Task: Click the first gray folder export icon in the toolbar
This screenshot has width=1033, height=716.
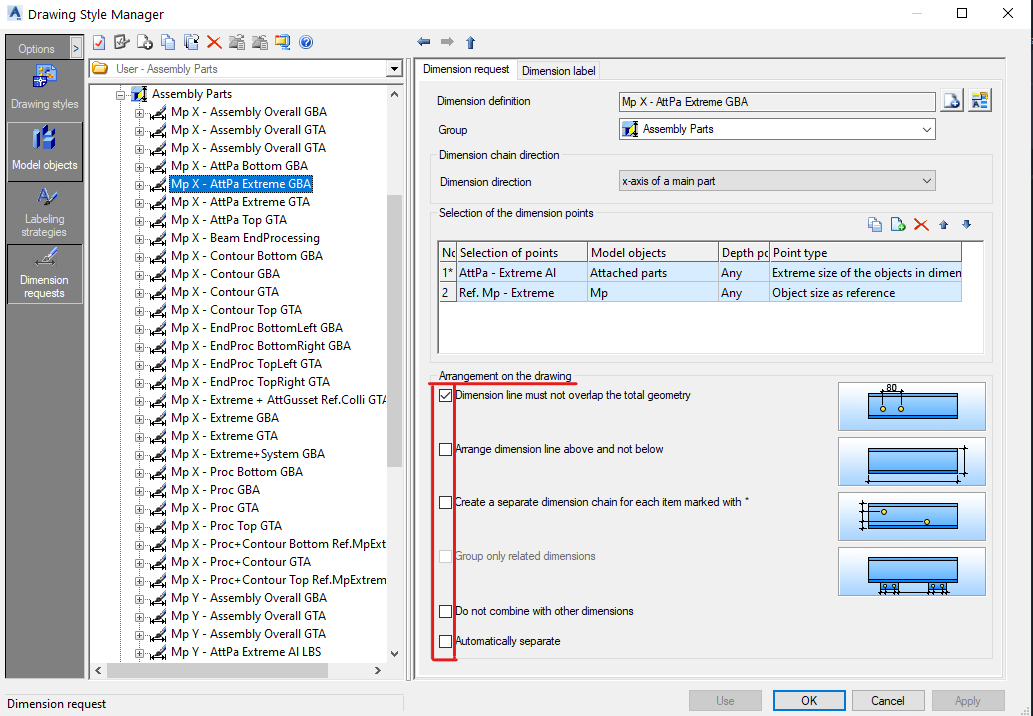Action: coord(237,43)
